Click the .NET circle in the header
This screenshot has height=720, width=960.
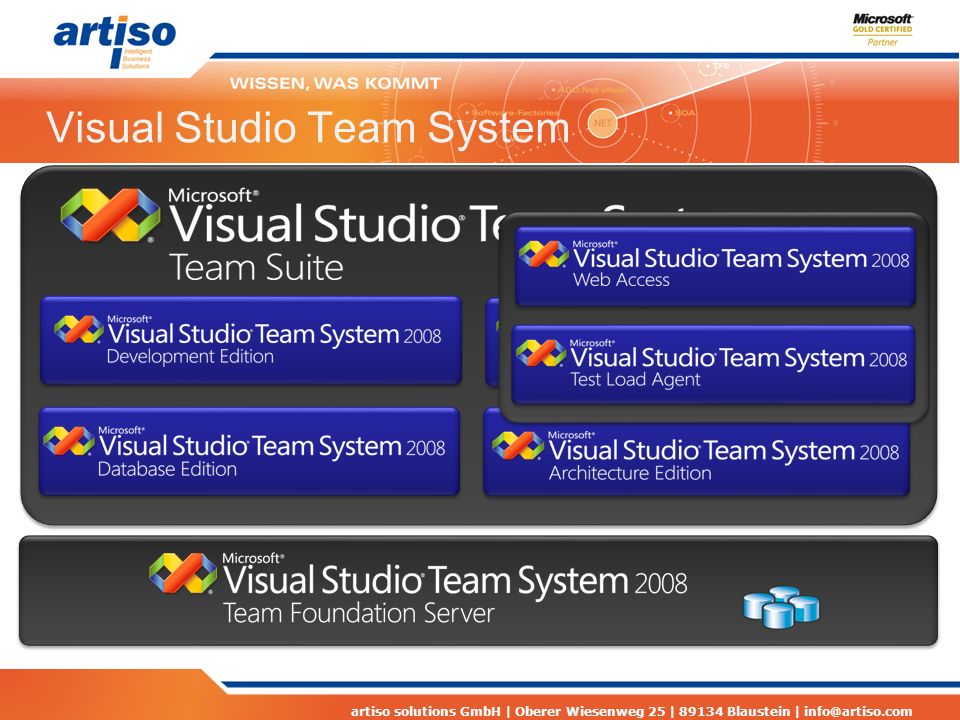point(602,123)
